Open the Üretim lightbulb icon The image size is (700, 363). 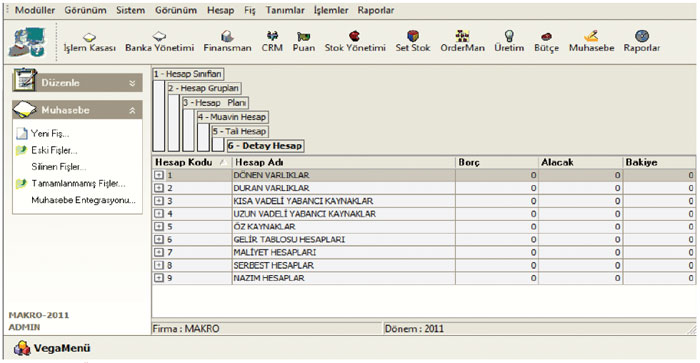tap(509, 36)
